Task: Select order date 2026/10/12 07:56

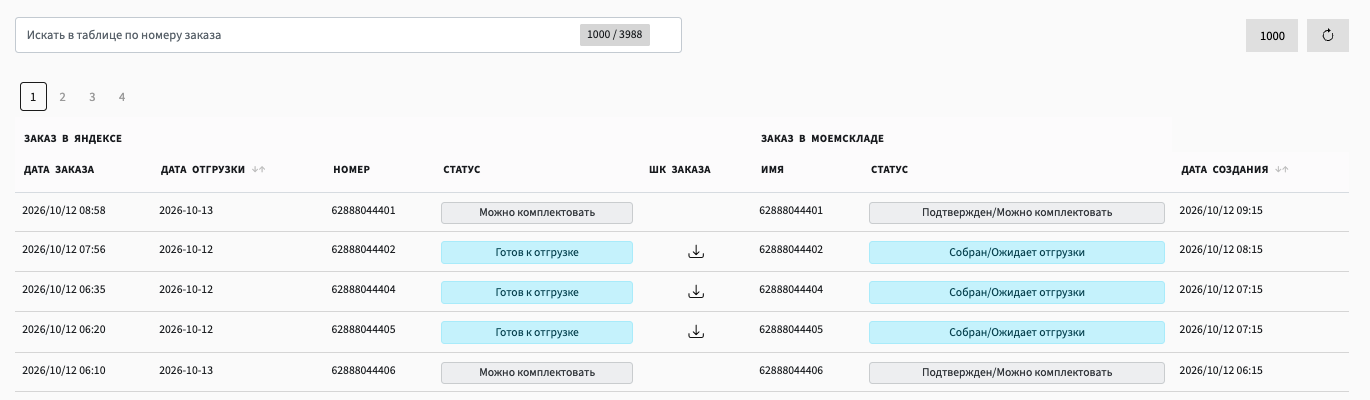Action: (64, 250)
